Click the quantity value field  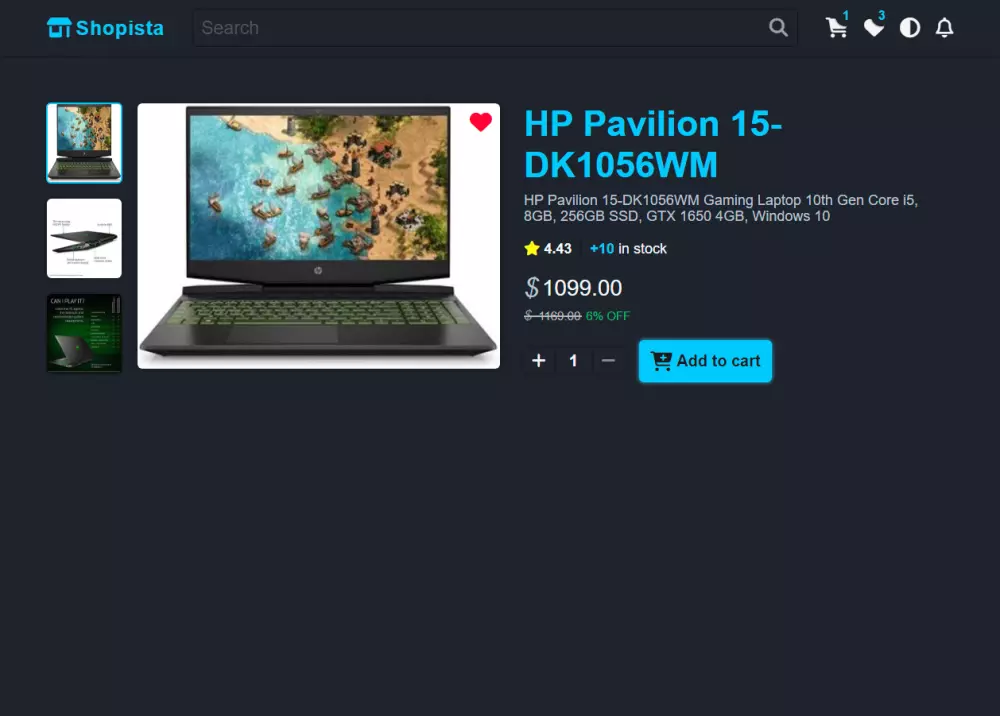[573, 361]
